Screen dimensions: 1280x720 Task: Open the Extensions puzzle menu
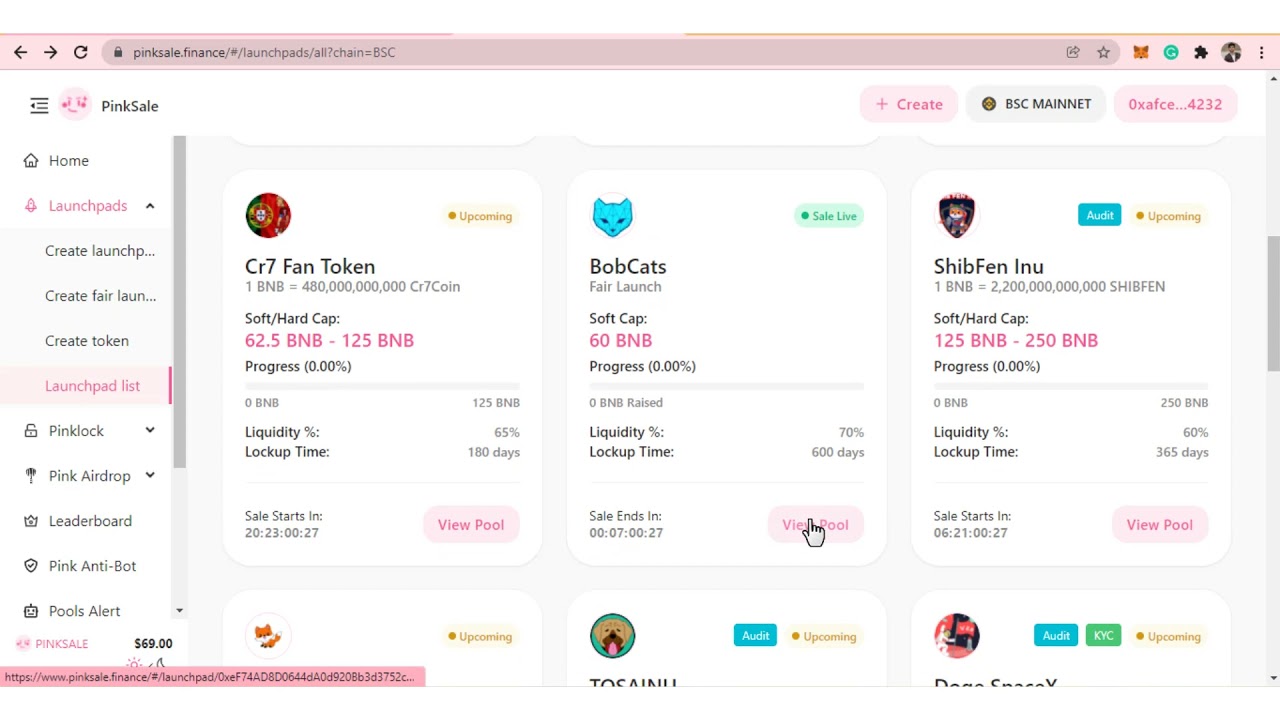point(1201,52)
